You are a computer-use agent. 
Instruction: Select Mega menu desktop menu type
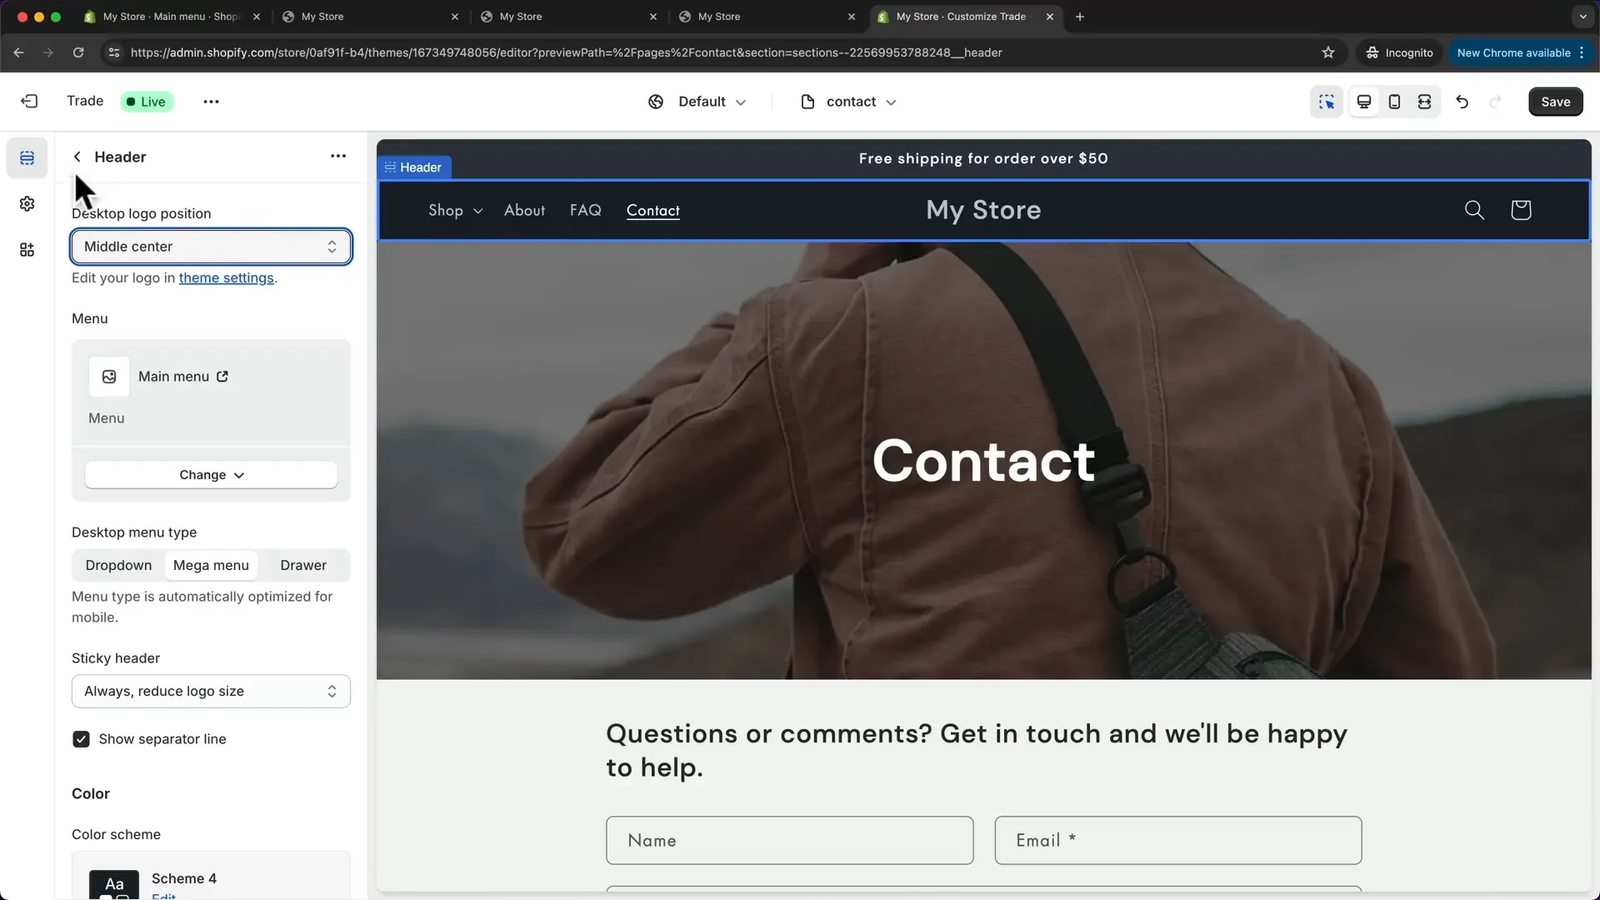pyautogui.click(x=211, y=565)
